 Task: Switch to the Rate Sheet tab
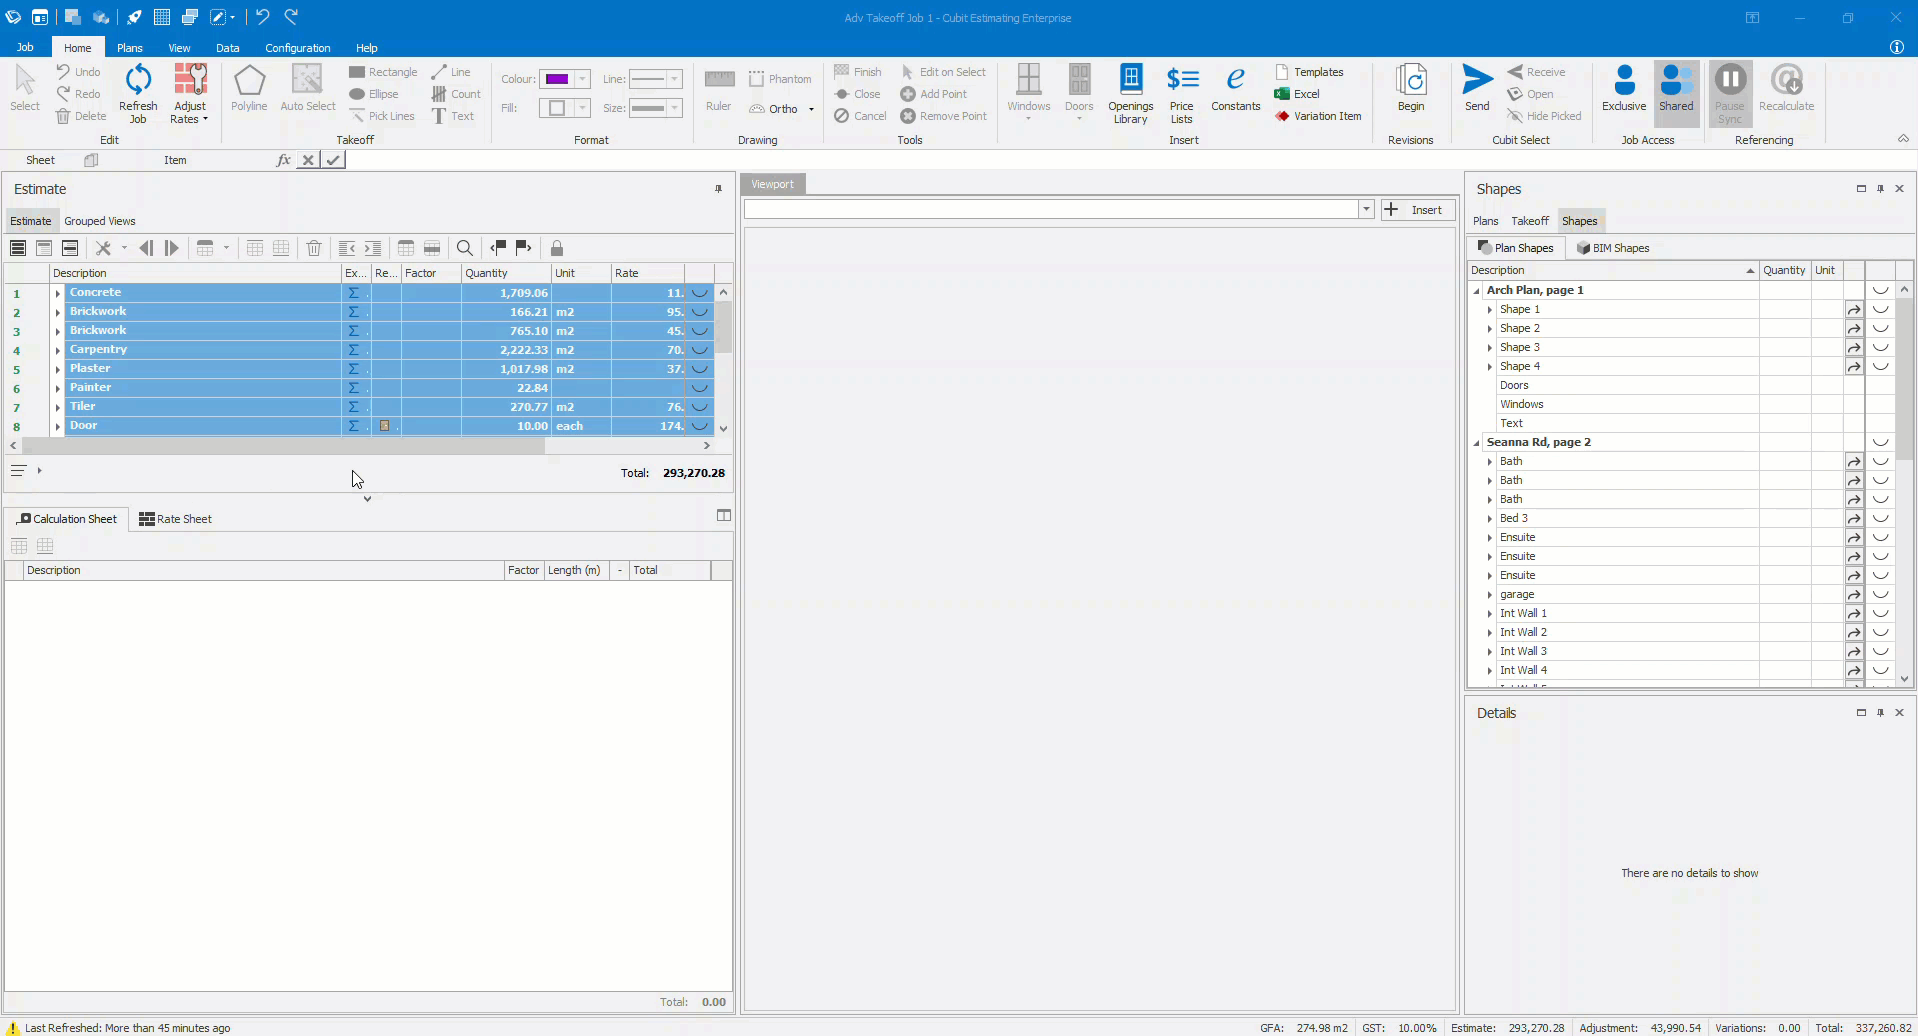click(x=176, y=519)
